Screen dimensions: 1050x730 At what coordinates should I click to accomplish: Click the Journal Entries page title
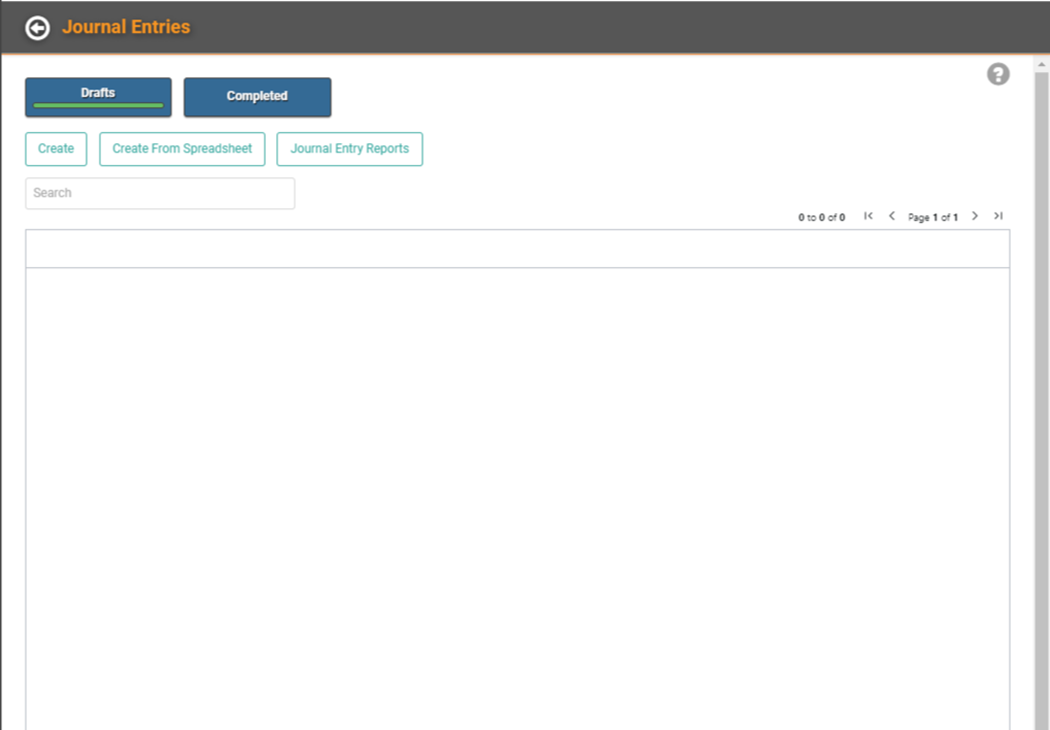(126, 27)
